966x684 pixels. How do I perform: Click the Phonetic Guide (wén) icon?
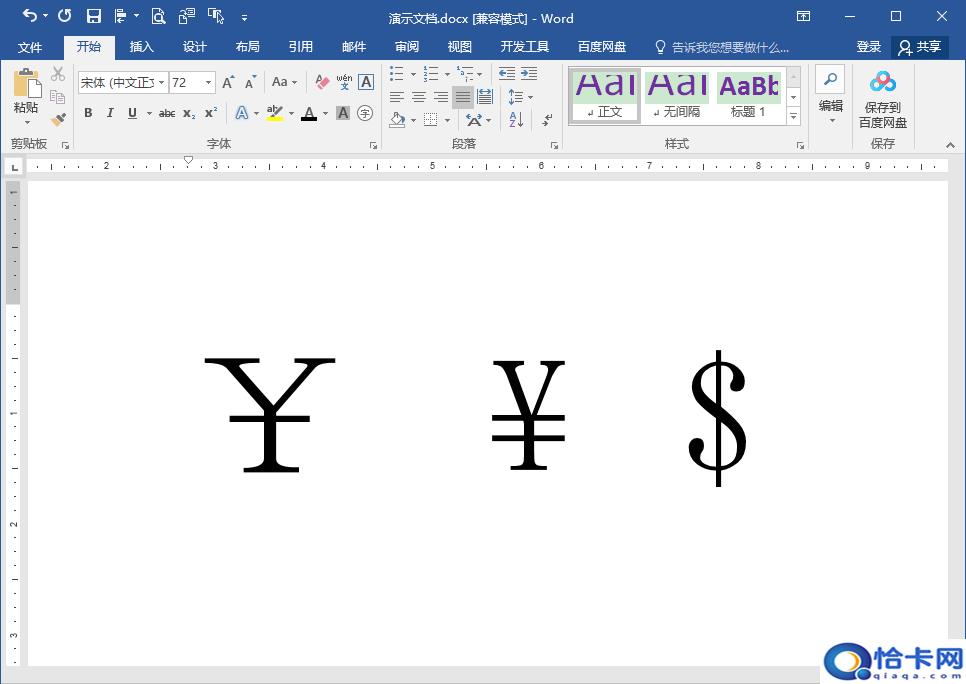pyautogui.click(x=344, y=82)
